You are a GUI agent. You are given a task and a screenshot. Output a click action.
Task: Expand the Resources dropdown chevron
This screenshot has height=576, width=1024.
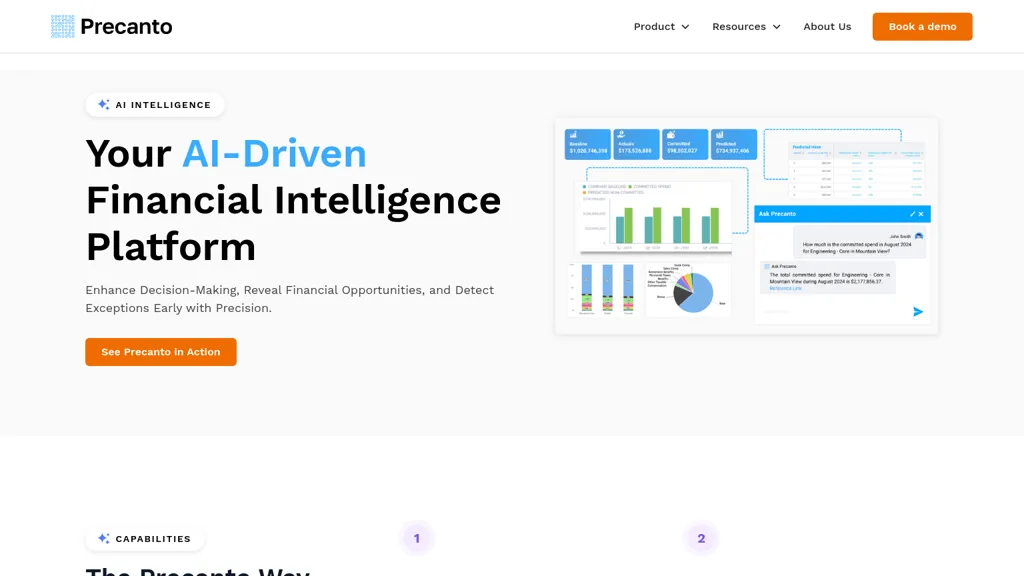tap(776, 27)
